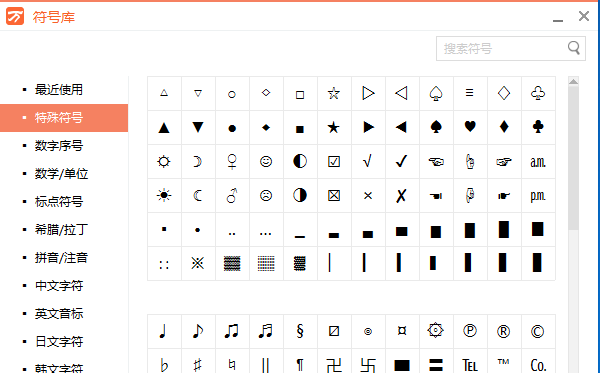
Task: Insert the hollow club symbol
Action: 538,93
